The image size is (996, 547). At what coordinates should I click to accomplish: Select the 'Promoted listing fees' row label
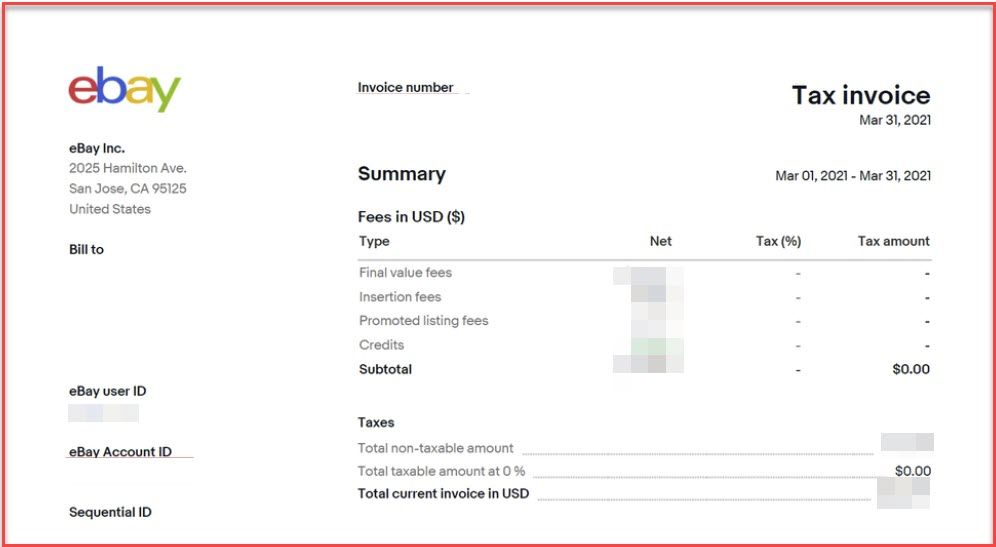(424, 321)
